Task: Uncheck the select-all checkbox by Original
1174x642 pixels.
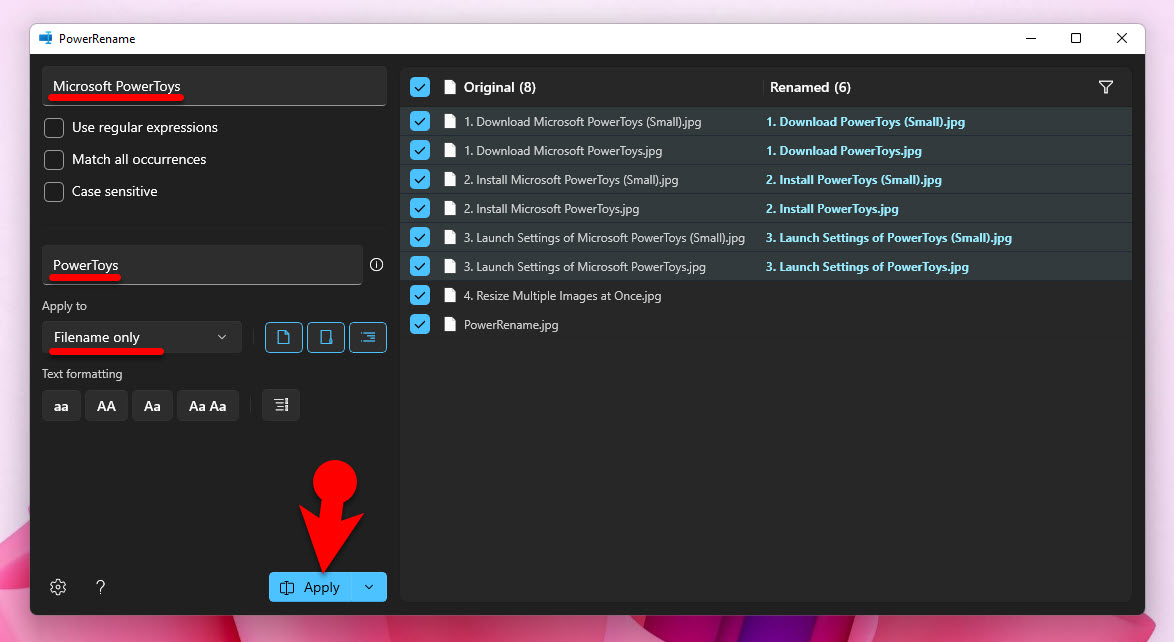Action: [x=420, y=87]
